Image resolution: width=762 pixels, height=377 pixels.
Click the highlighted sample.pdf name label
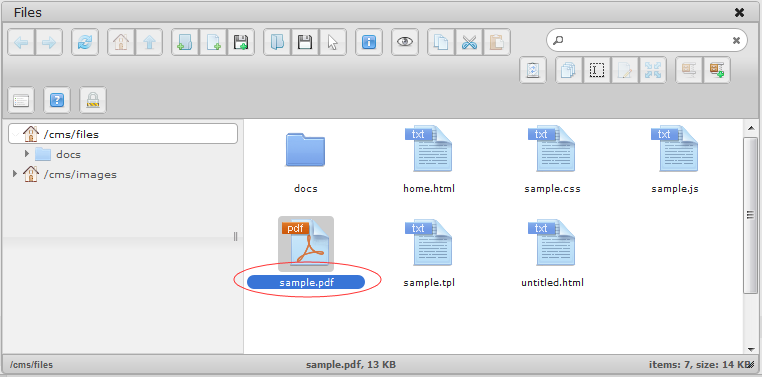pos(306,282)
